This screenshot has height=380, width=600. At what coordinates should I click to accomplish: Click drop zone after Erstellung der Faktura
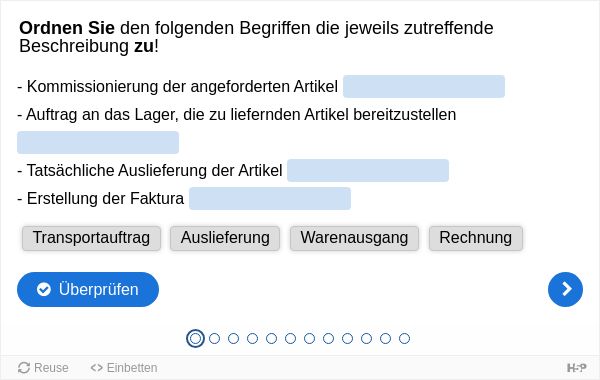tap(270, 199)
